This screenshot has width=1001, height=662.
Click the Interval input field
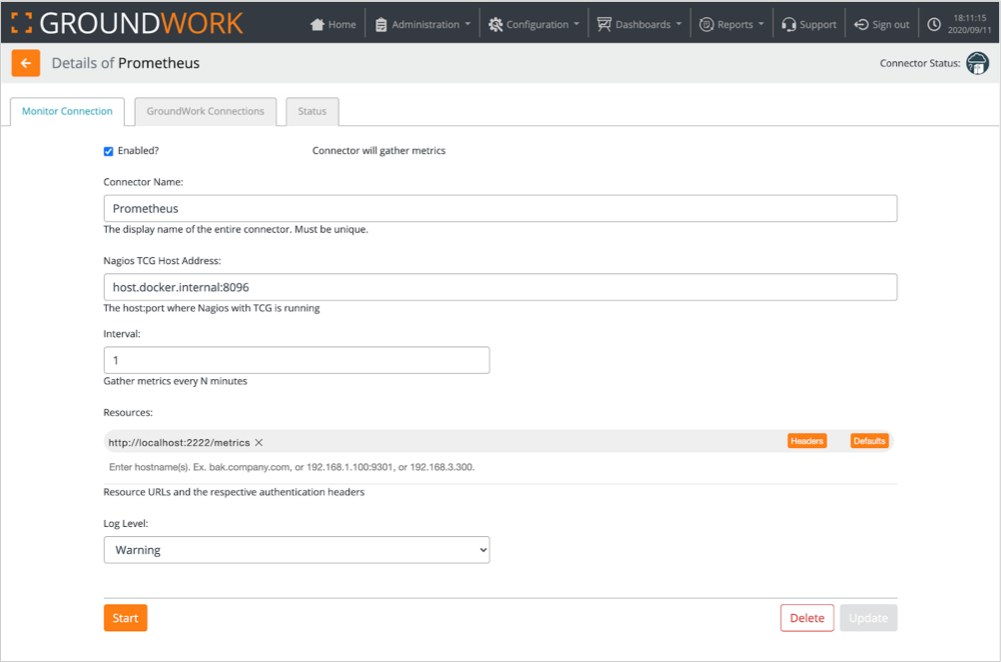point(296,360)
